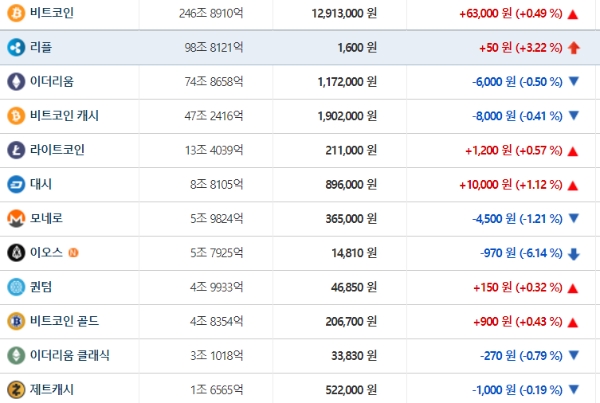The height and width of the screenshot is (403, 600).
Task: Click the red up triangle in the 라이트코인 row
Action: tap(573, 152)
